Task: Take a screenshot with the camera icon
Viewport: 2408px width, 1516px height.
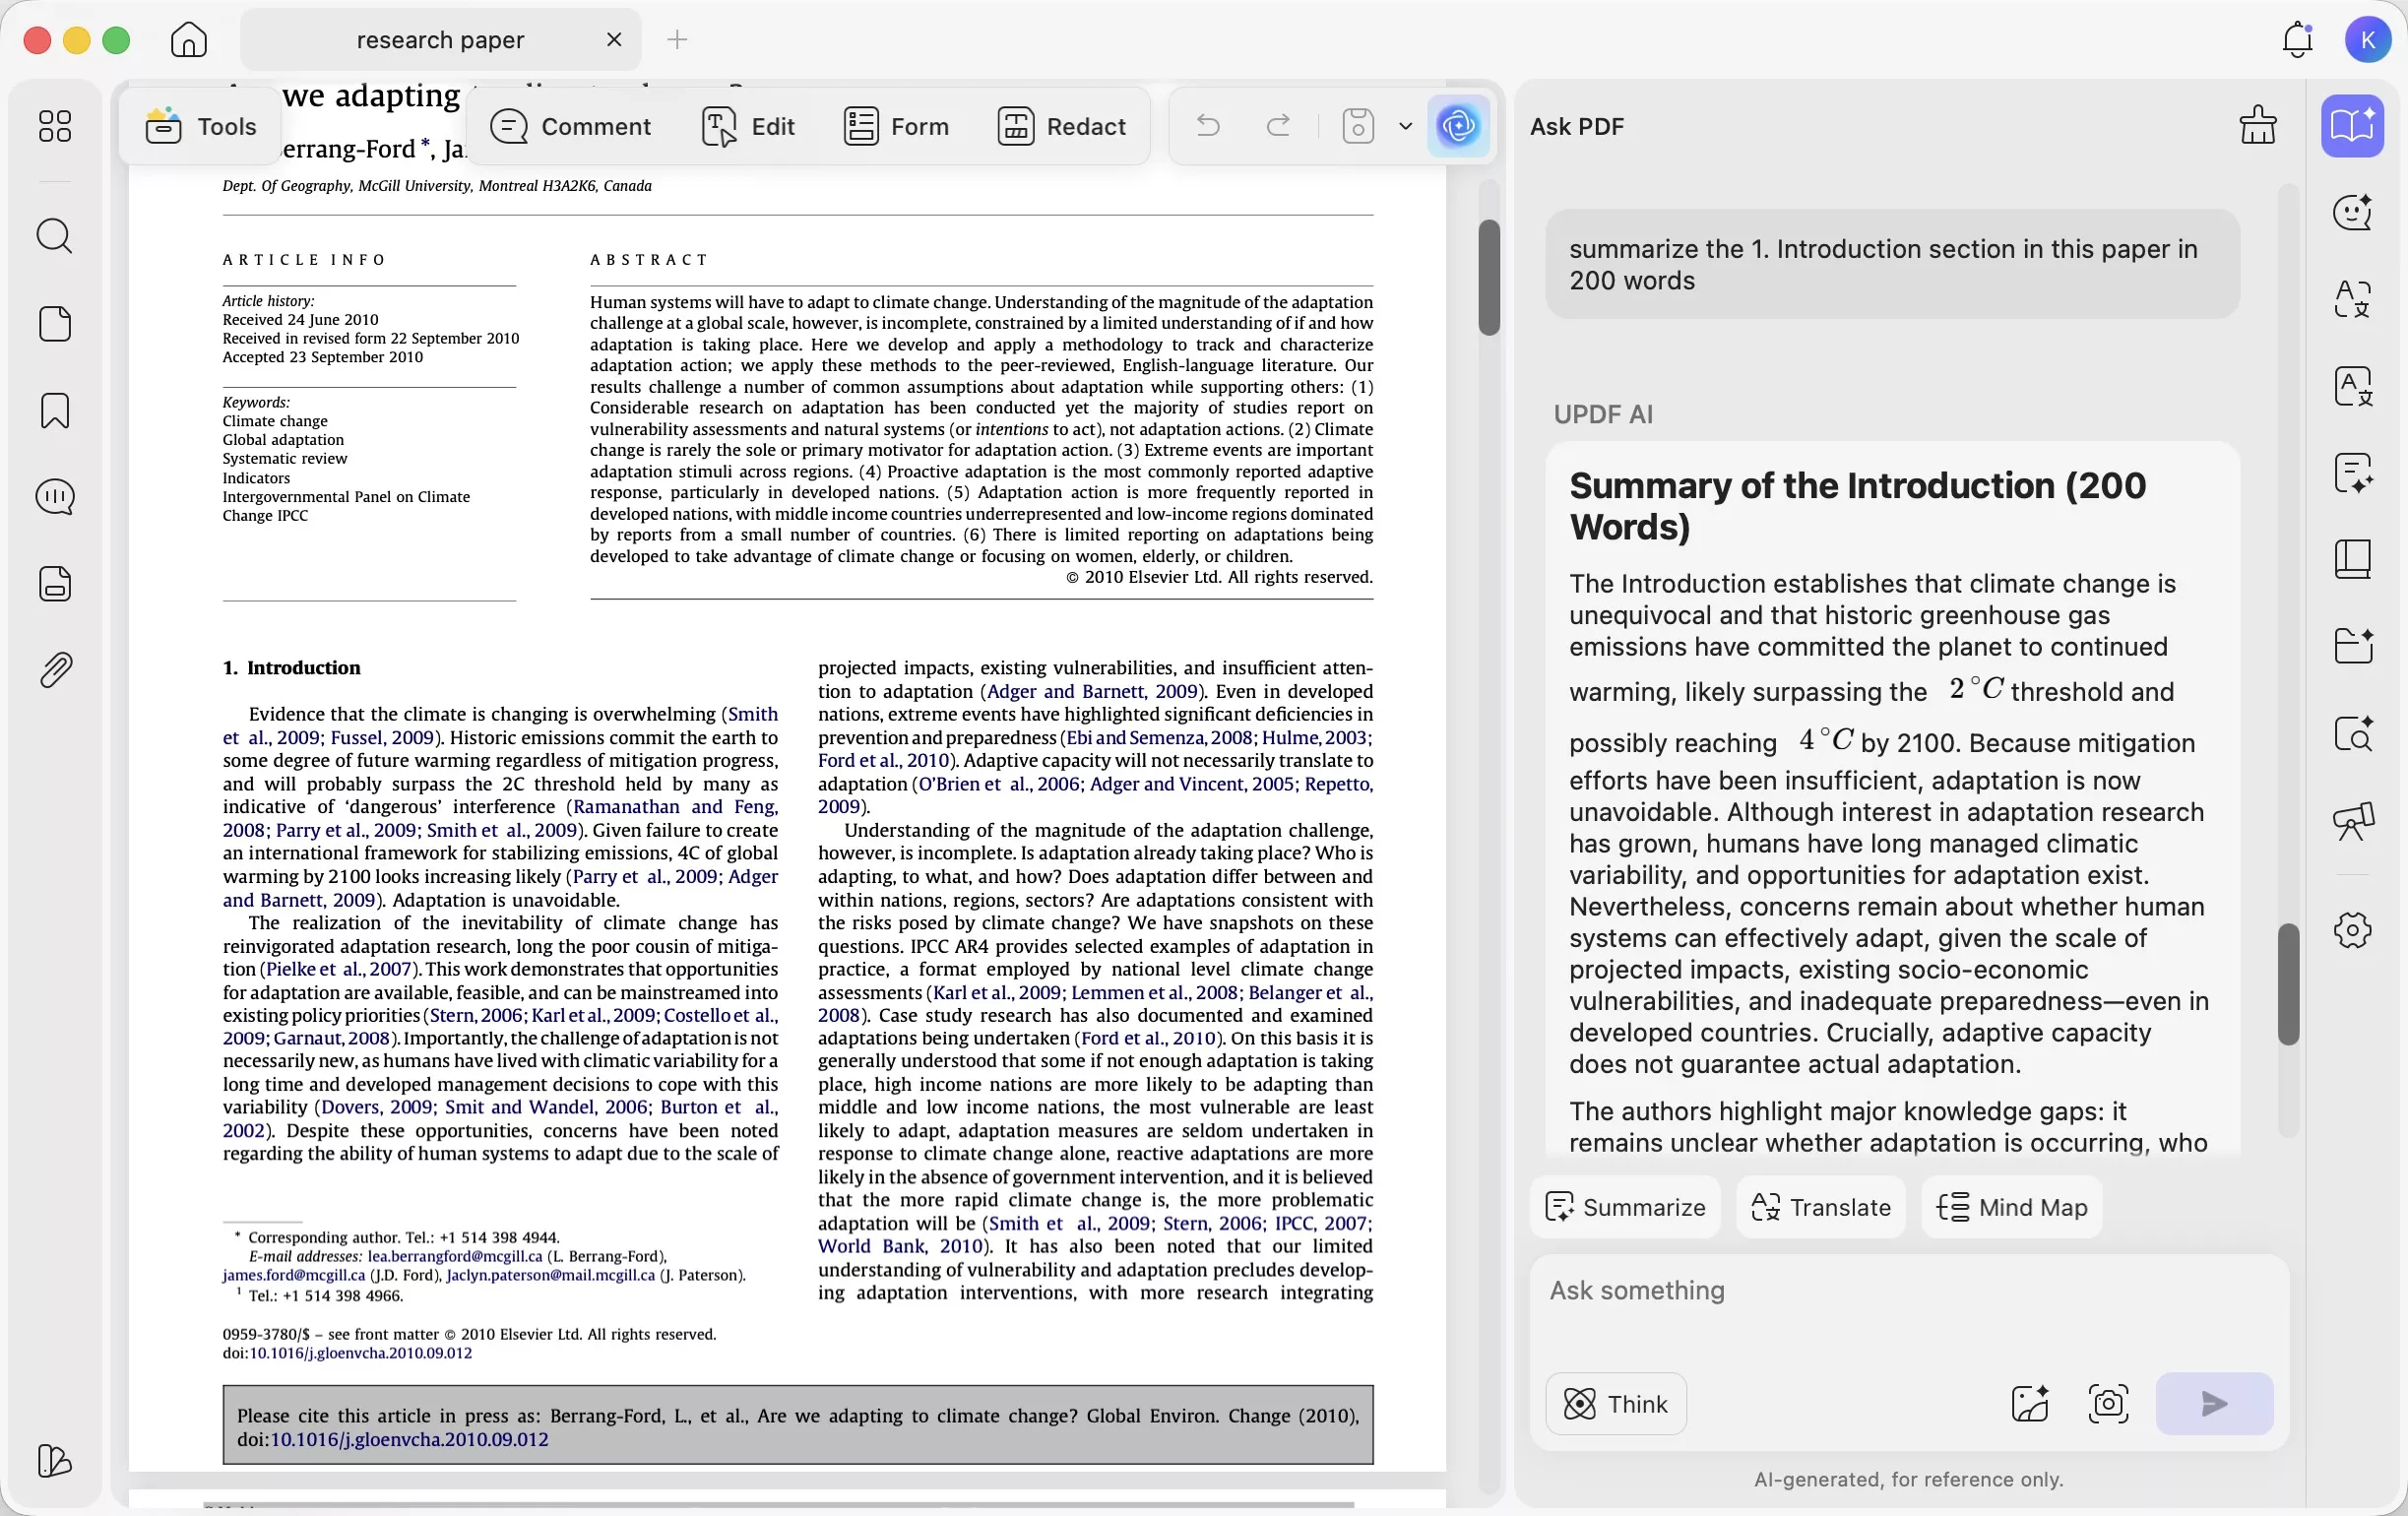Action: pyautogui.click(x=2109, y=1404)
